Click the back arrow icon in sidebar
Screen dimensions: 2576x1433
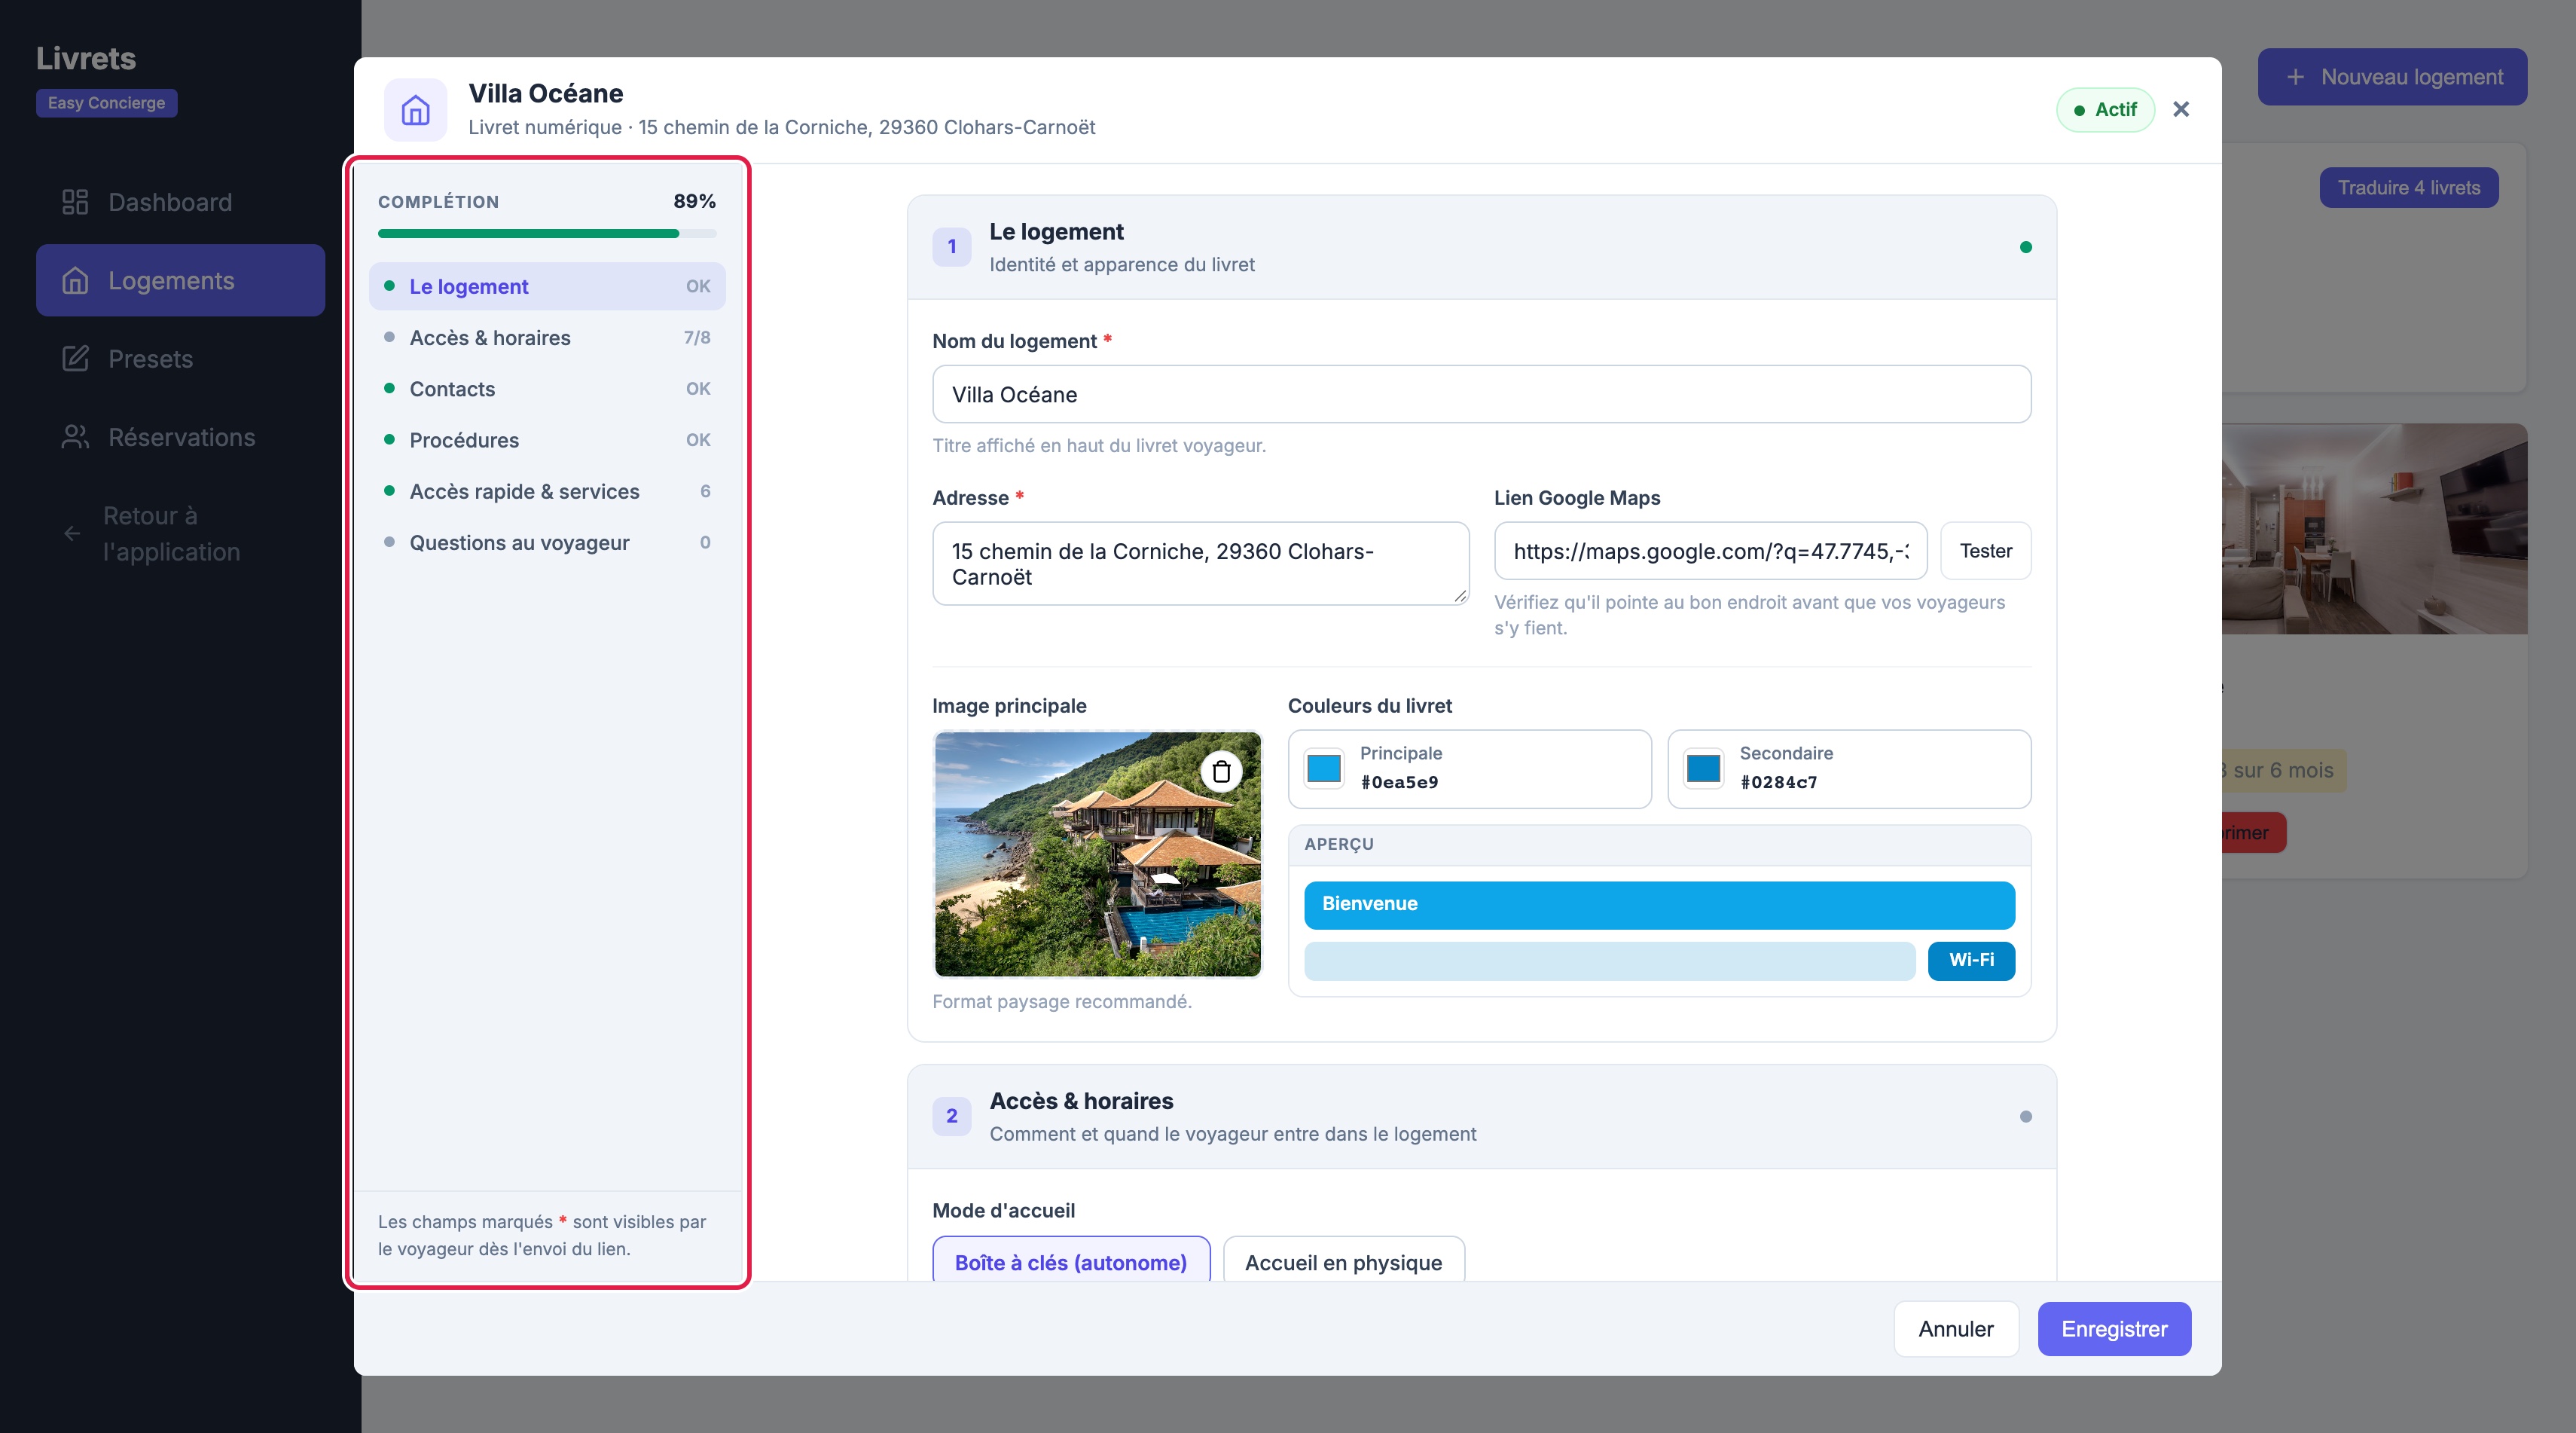tap(72, 533)
